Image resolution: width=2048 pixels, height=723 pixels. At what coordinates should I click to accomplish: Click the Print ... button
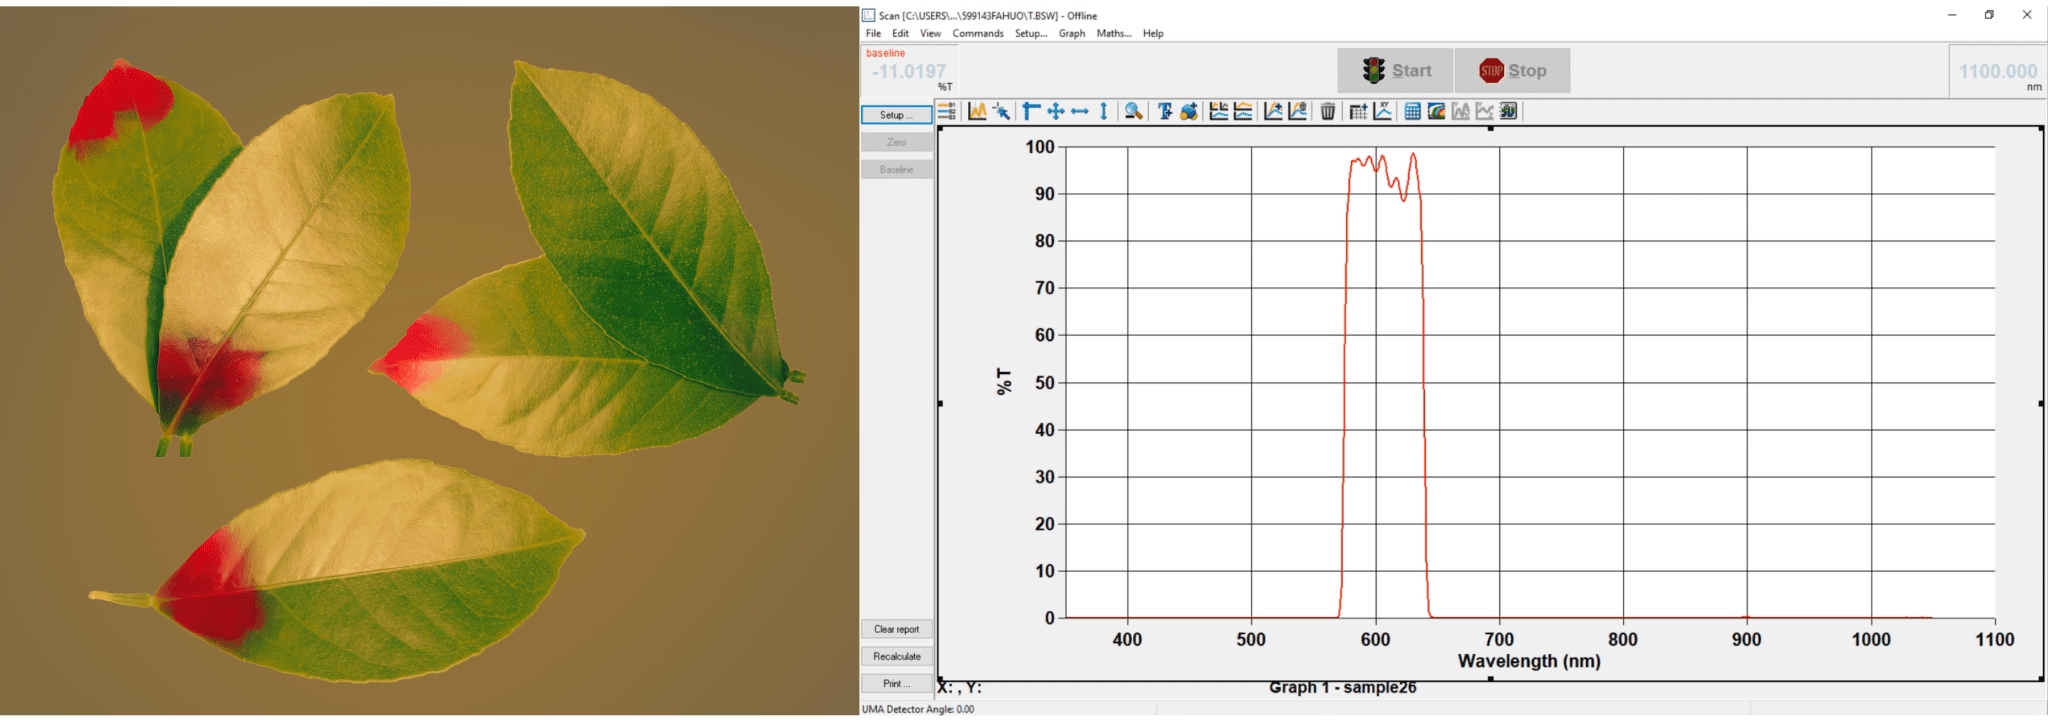point(897,684)
